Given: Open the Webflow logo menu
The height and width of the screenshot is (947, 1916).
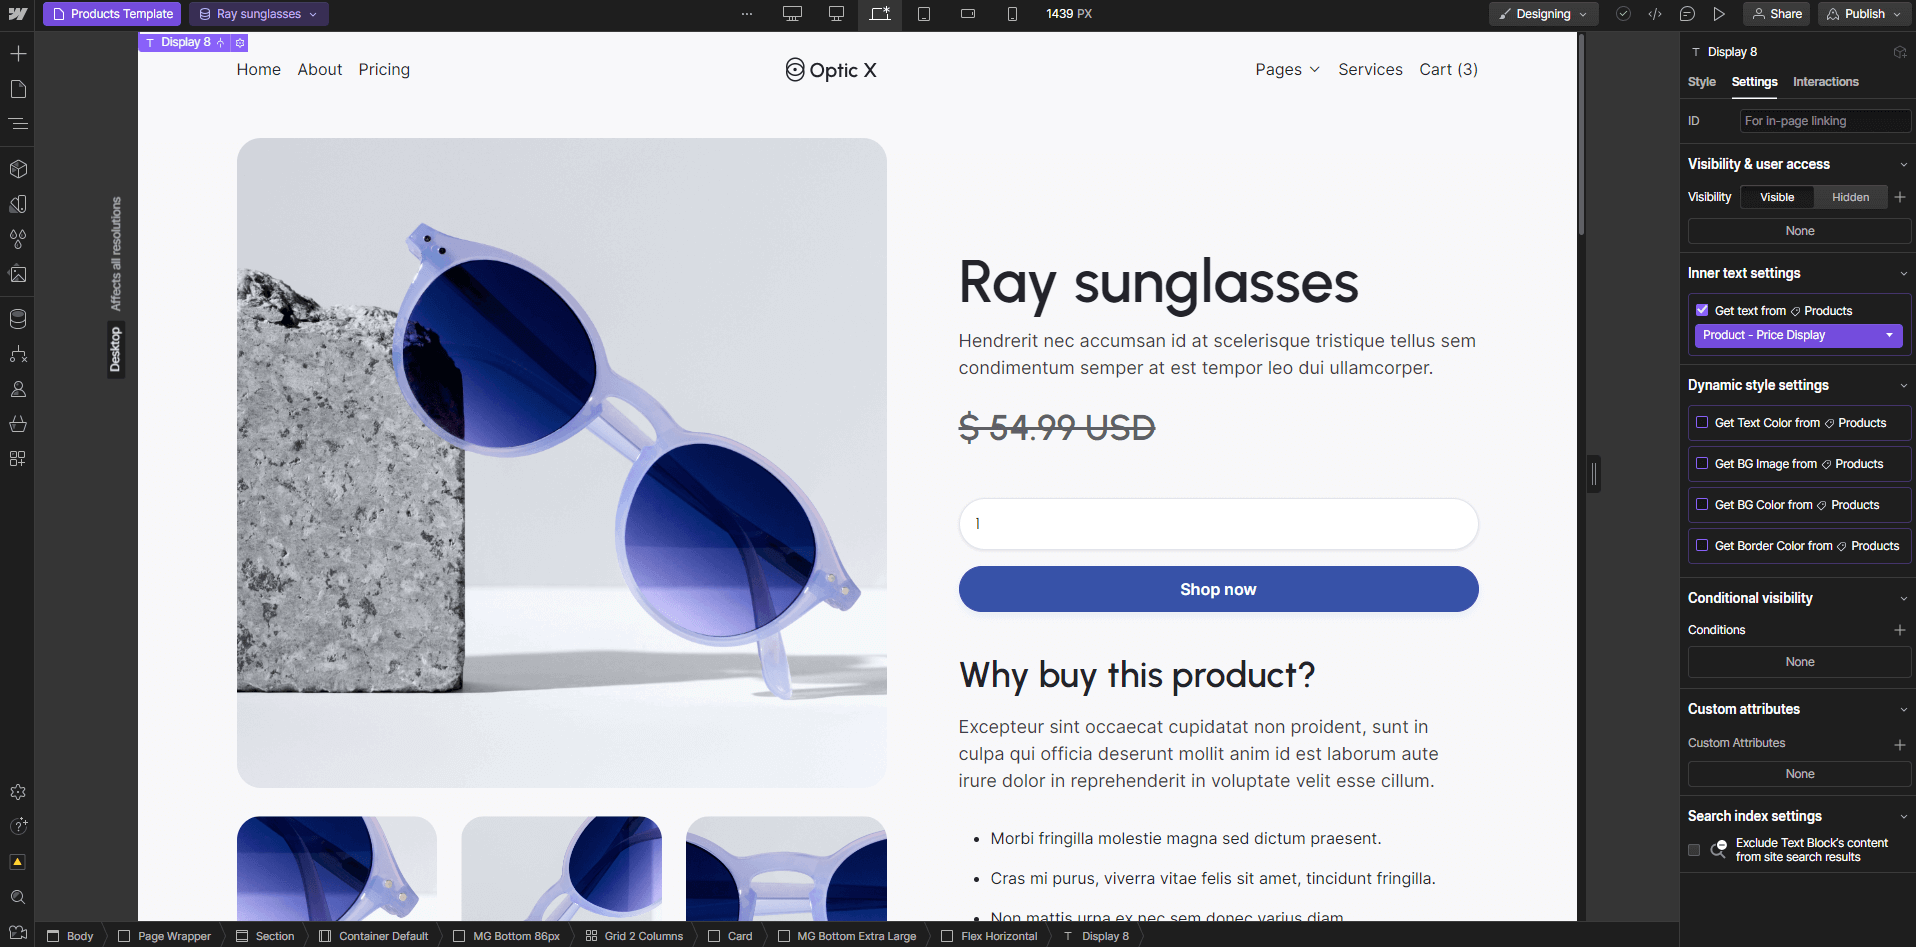Looking at the screenshot, I should pos(18,14).
